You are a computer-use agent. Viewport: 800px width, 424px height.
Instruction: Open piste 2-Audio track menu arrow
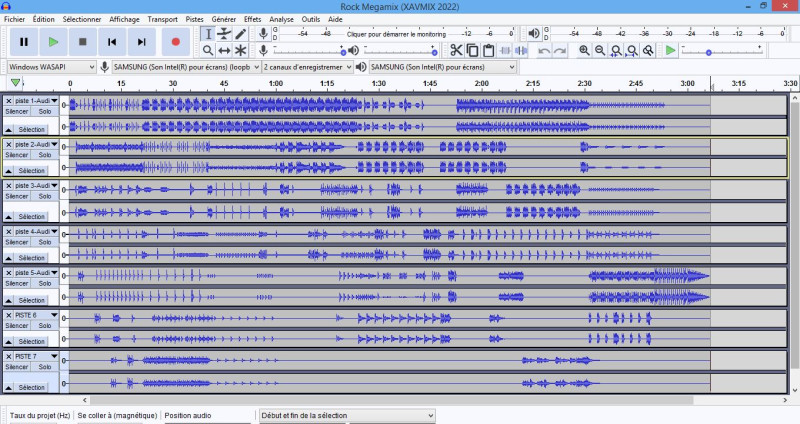point(55,144)
